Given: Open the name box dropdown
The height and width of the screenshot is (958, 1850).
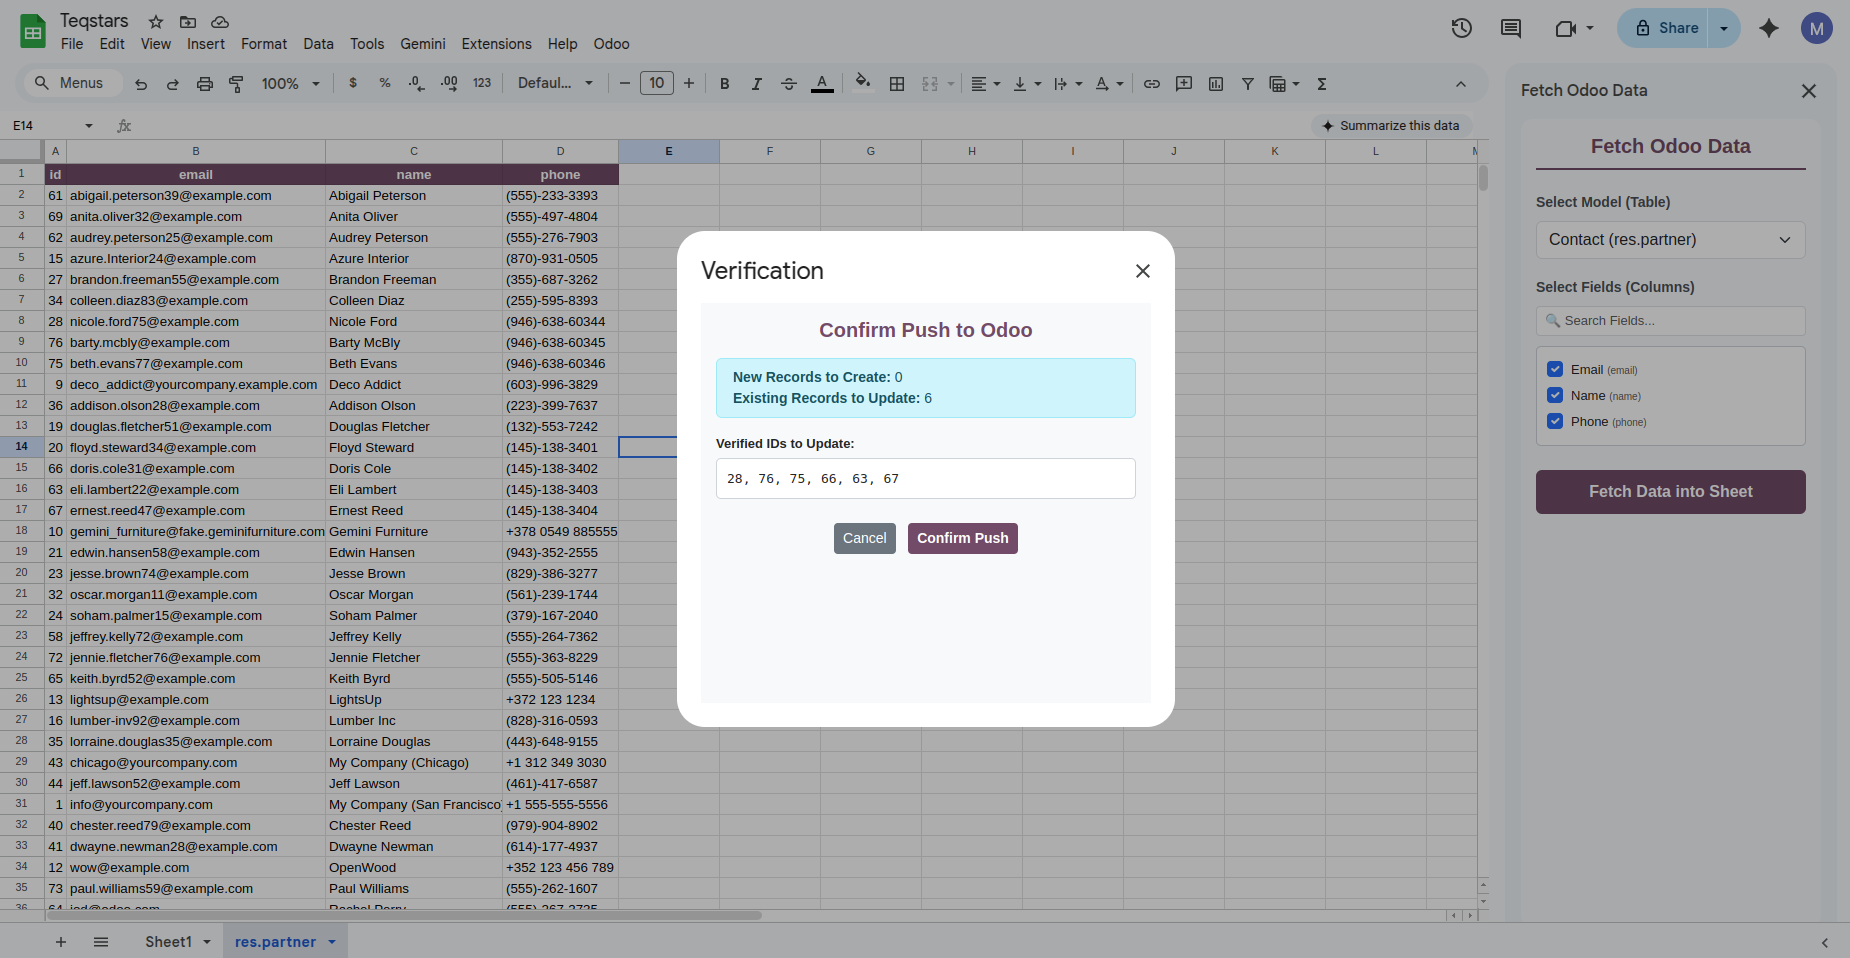Looking at the screenshot, I should (x=89, y=126).
